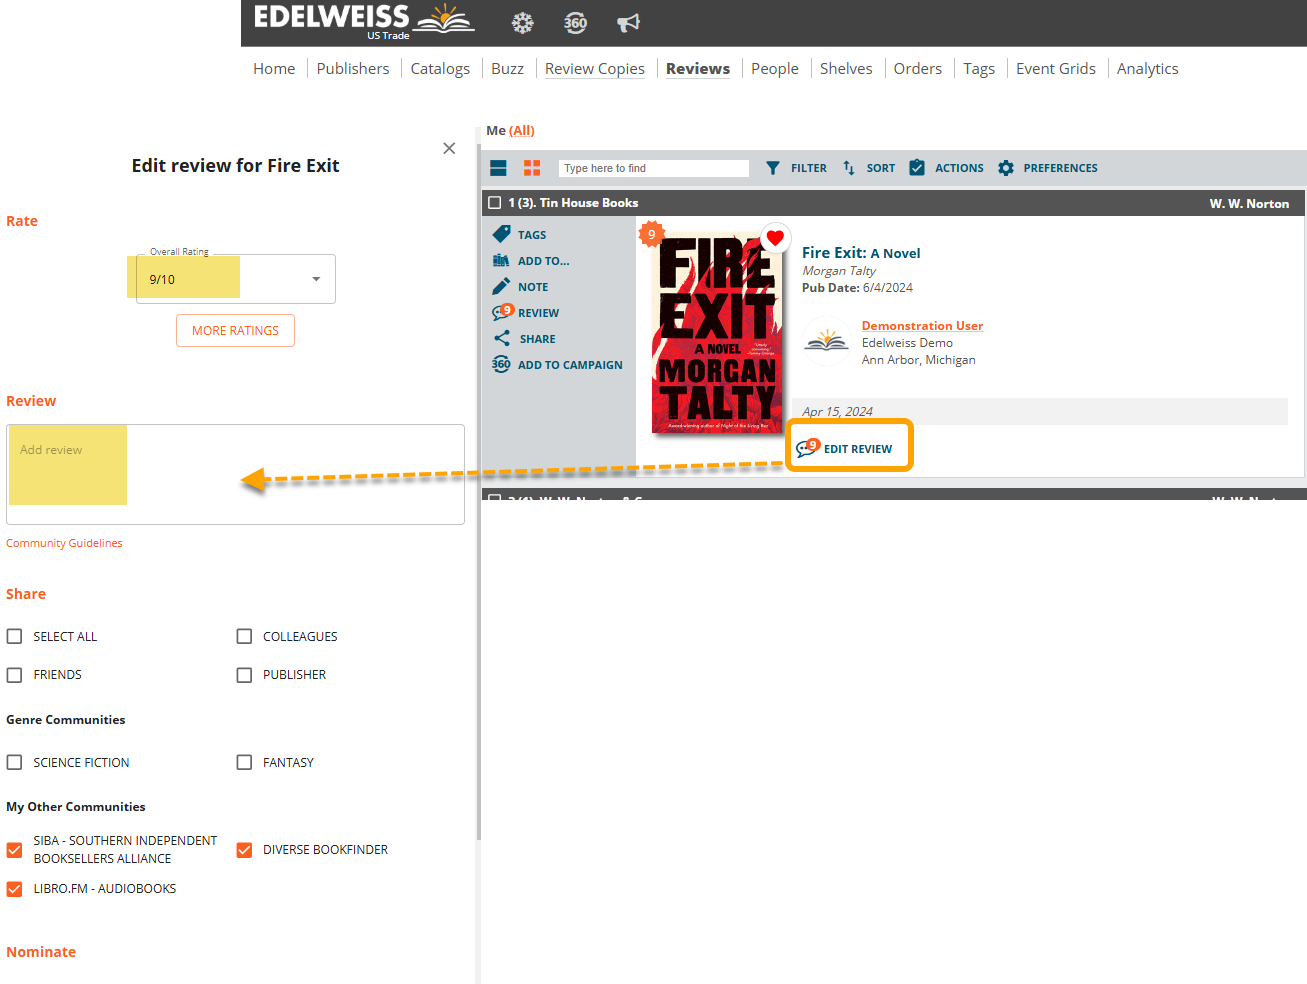Click the Edelweiss Demo user avatar
This screenshot has height=984, width=1307.
(x=827, y=341)
